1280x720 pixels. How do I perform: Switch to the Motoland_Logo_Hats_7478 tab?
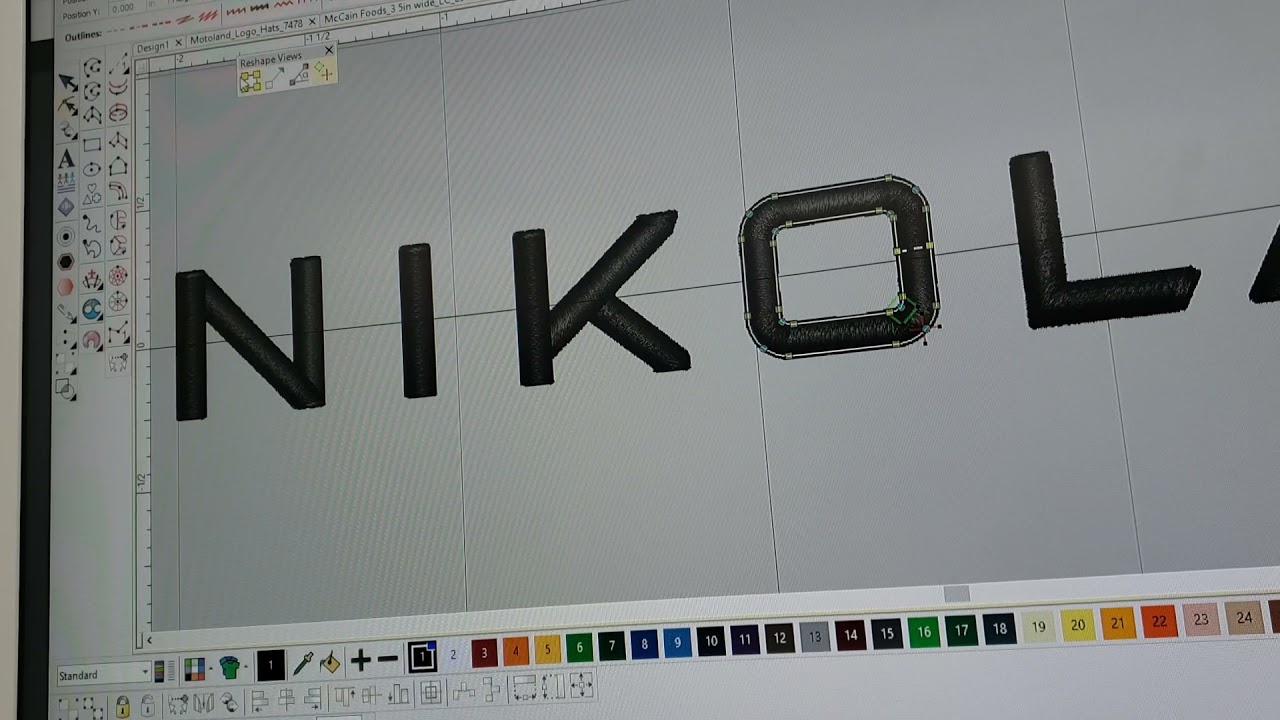click(246, 32)
